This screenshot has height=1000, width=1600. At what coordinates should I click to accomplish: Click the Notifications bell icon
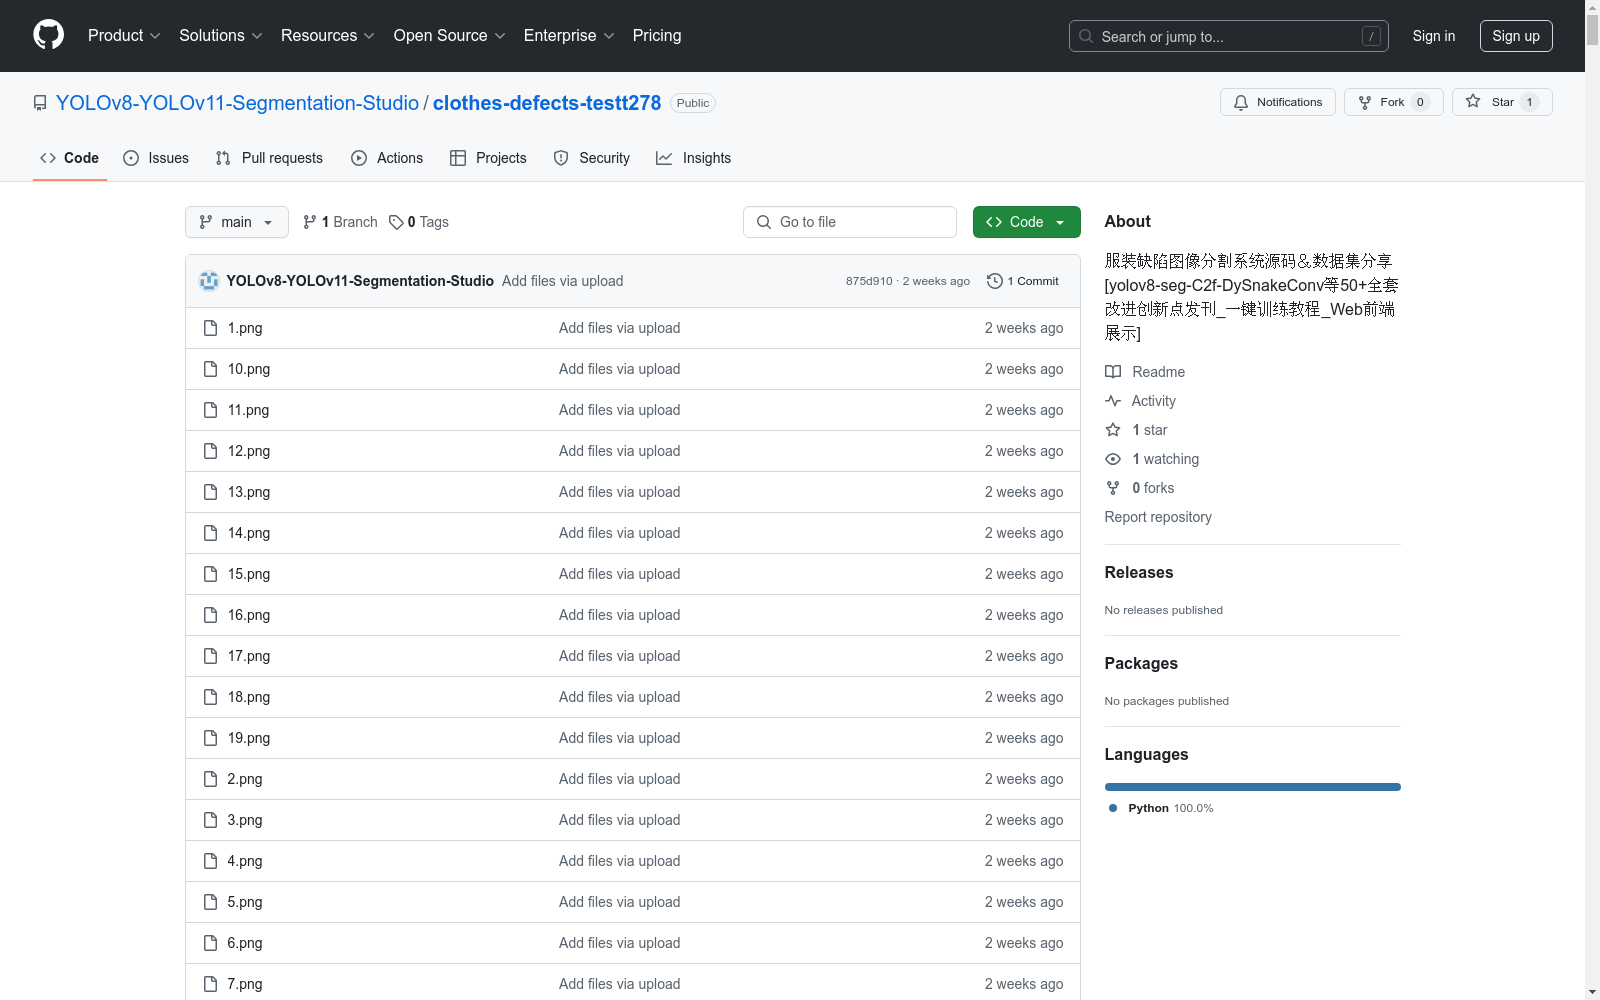pyautogui.click(x=1241, y=103)
